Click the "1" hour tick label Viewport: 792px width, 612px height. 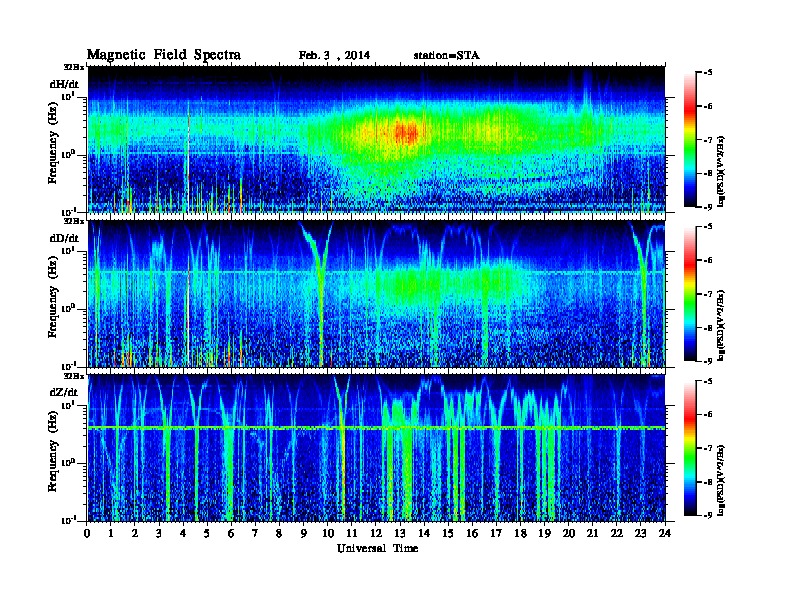(111, 533)
